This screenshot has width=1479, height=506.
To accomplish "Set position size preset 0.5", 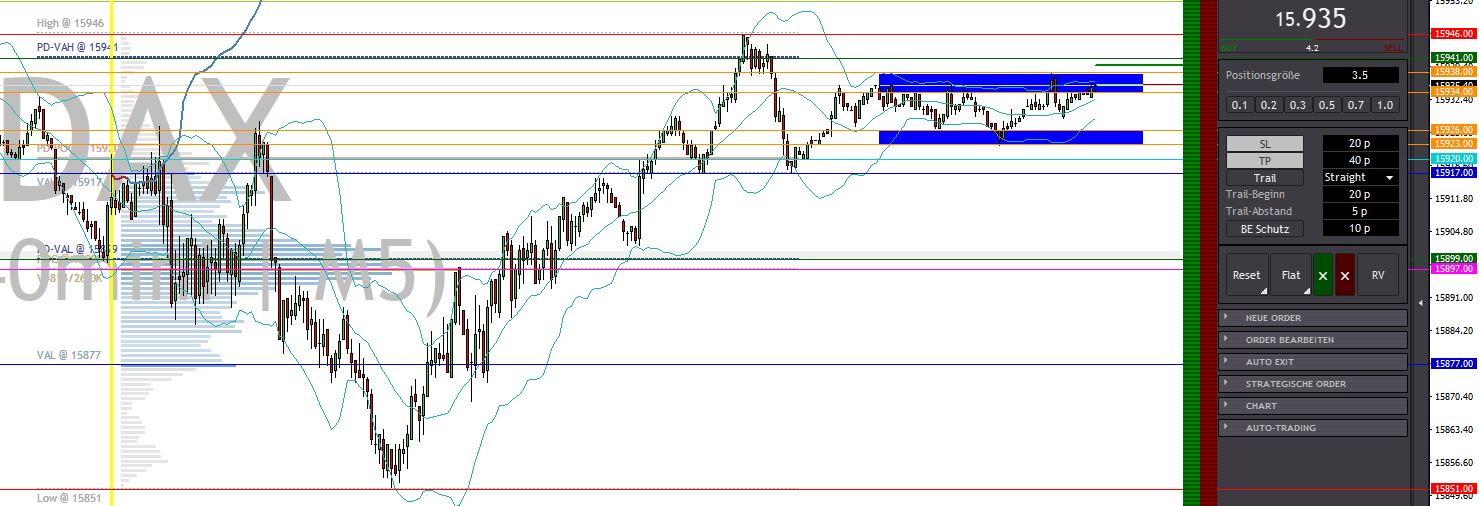I will pos(1327,105).
